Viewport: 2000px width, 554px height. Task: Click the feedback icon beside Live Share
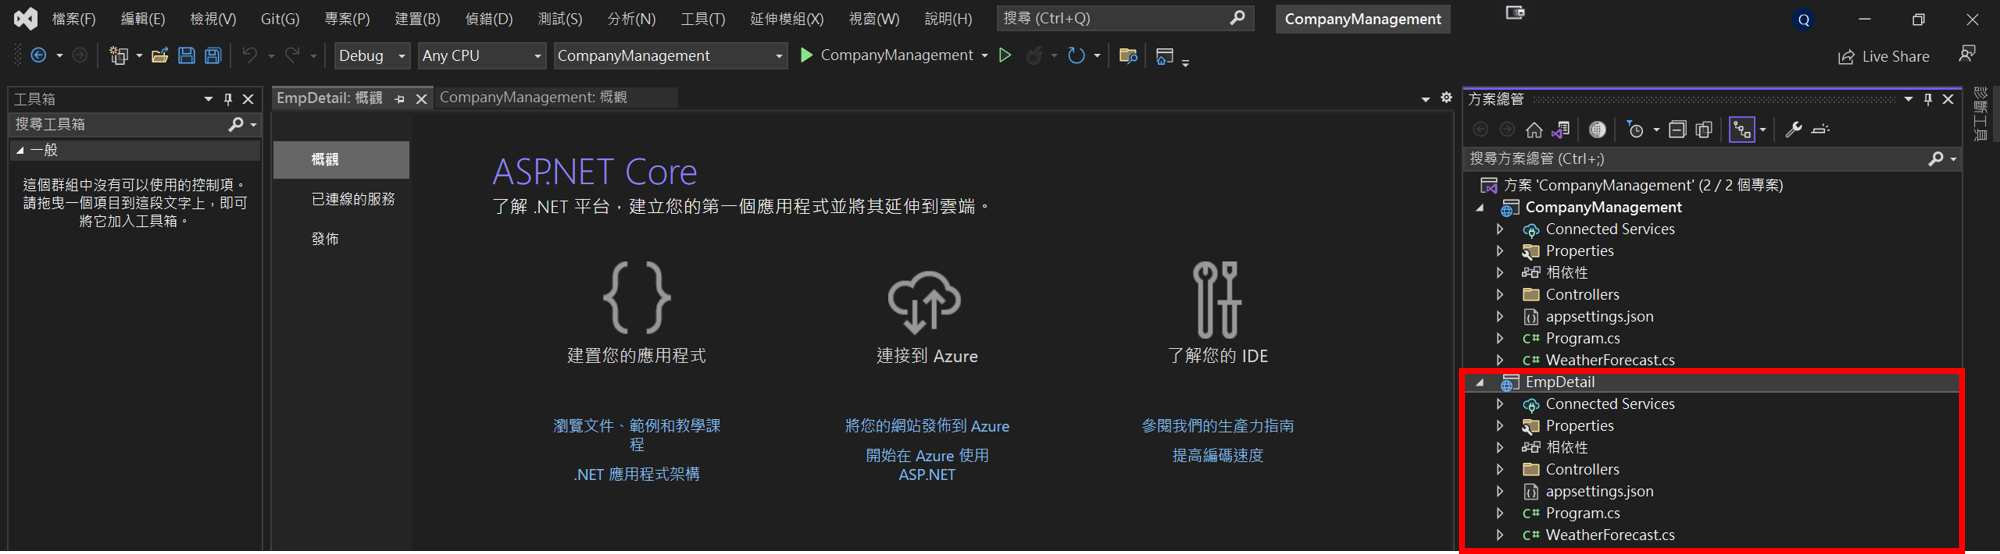1967,54
